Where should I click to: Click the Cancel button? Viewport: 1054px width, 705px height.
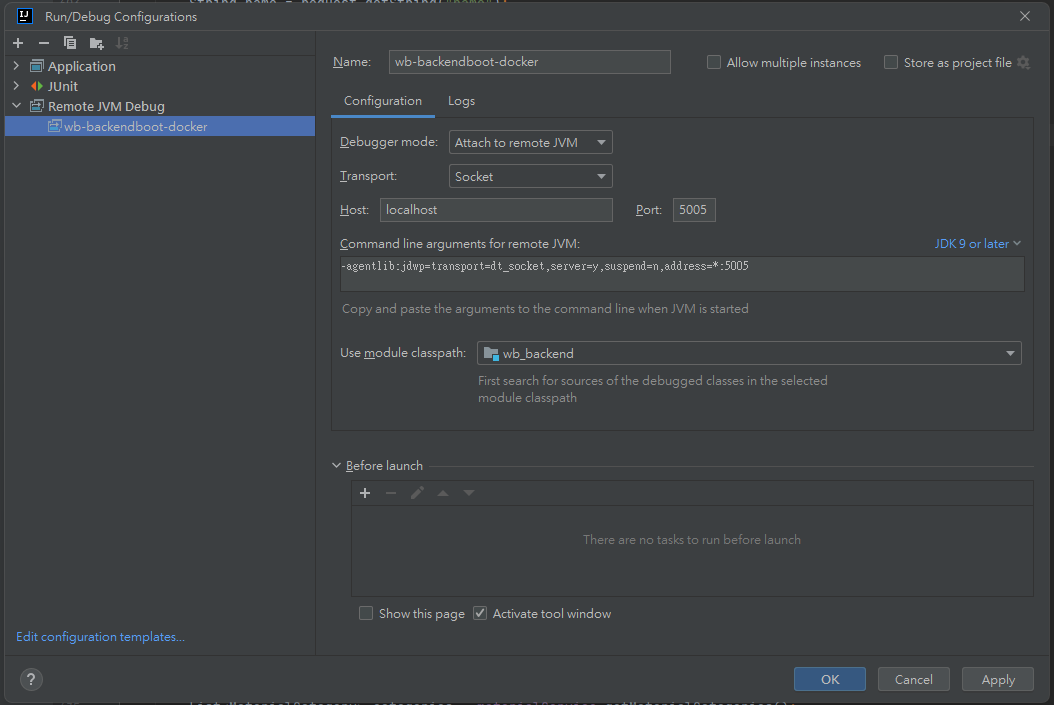point(914,679)
